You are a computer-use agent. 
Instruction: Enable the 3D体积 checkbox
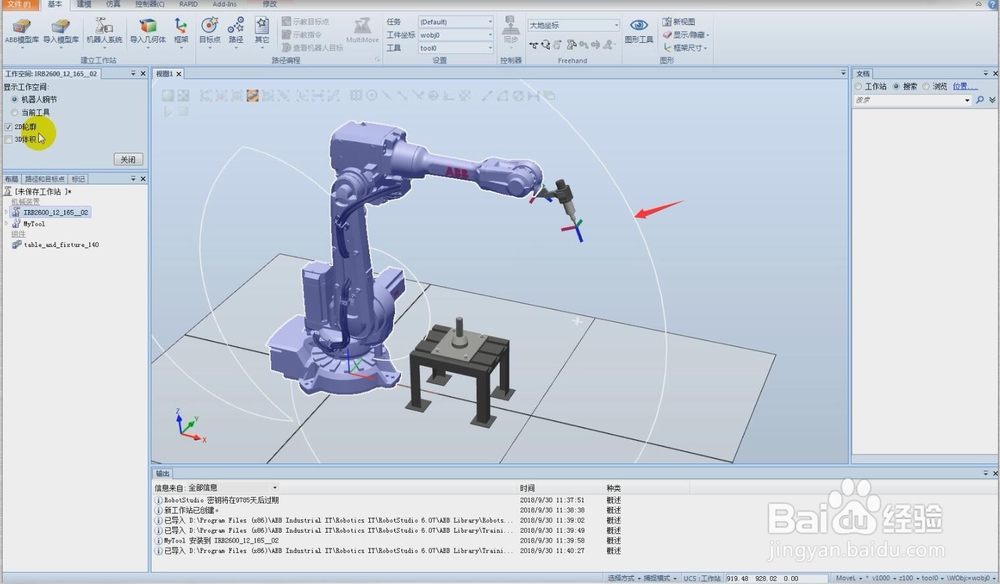tap(8, 140)
